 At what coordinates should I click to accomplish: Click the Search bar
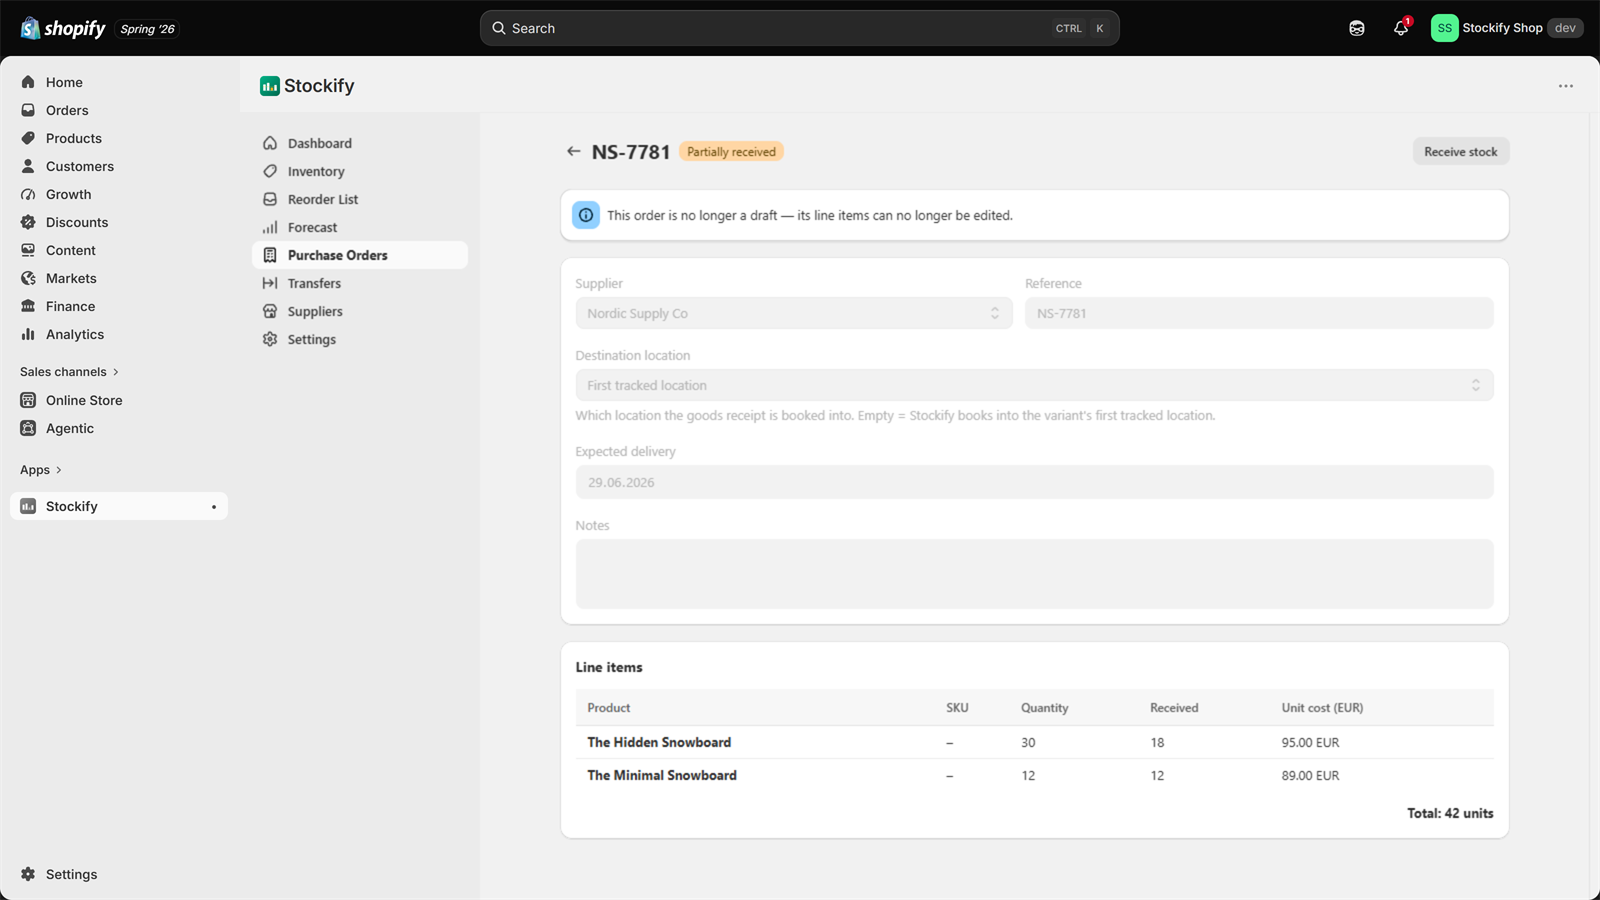(800, 28)
